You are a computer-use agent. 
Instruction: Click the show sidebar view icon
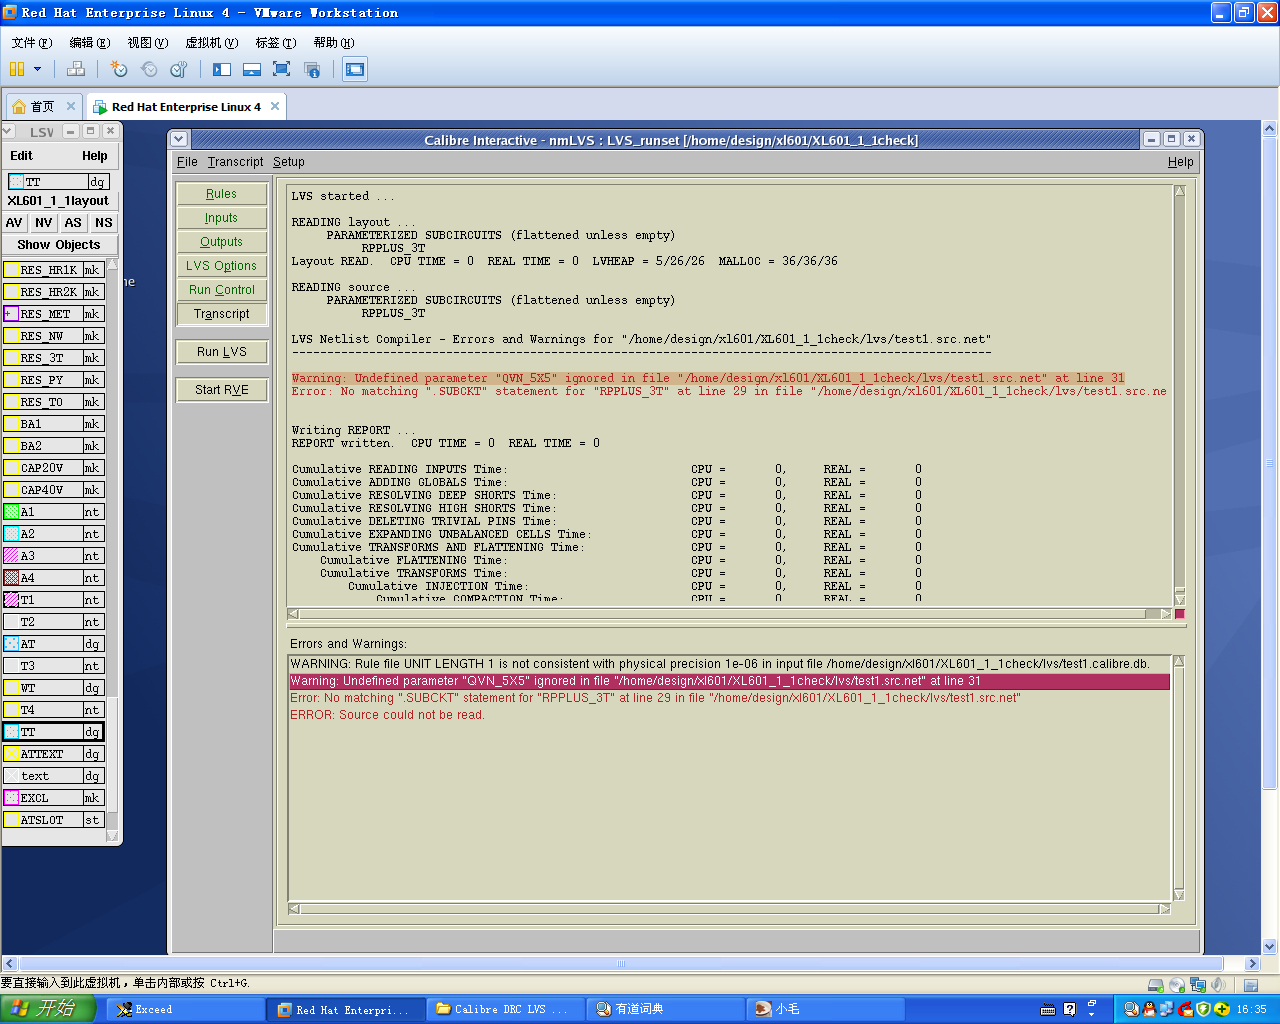coord(222,69)
